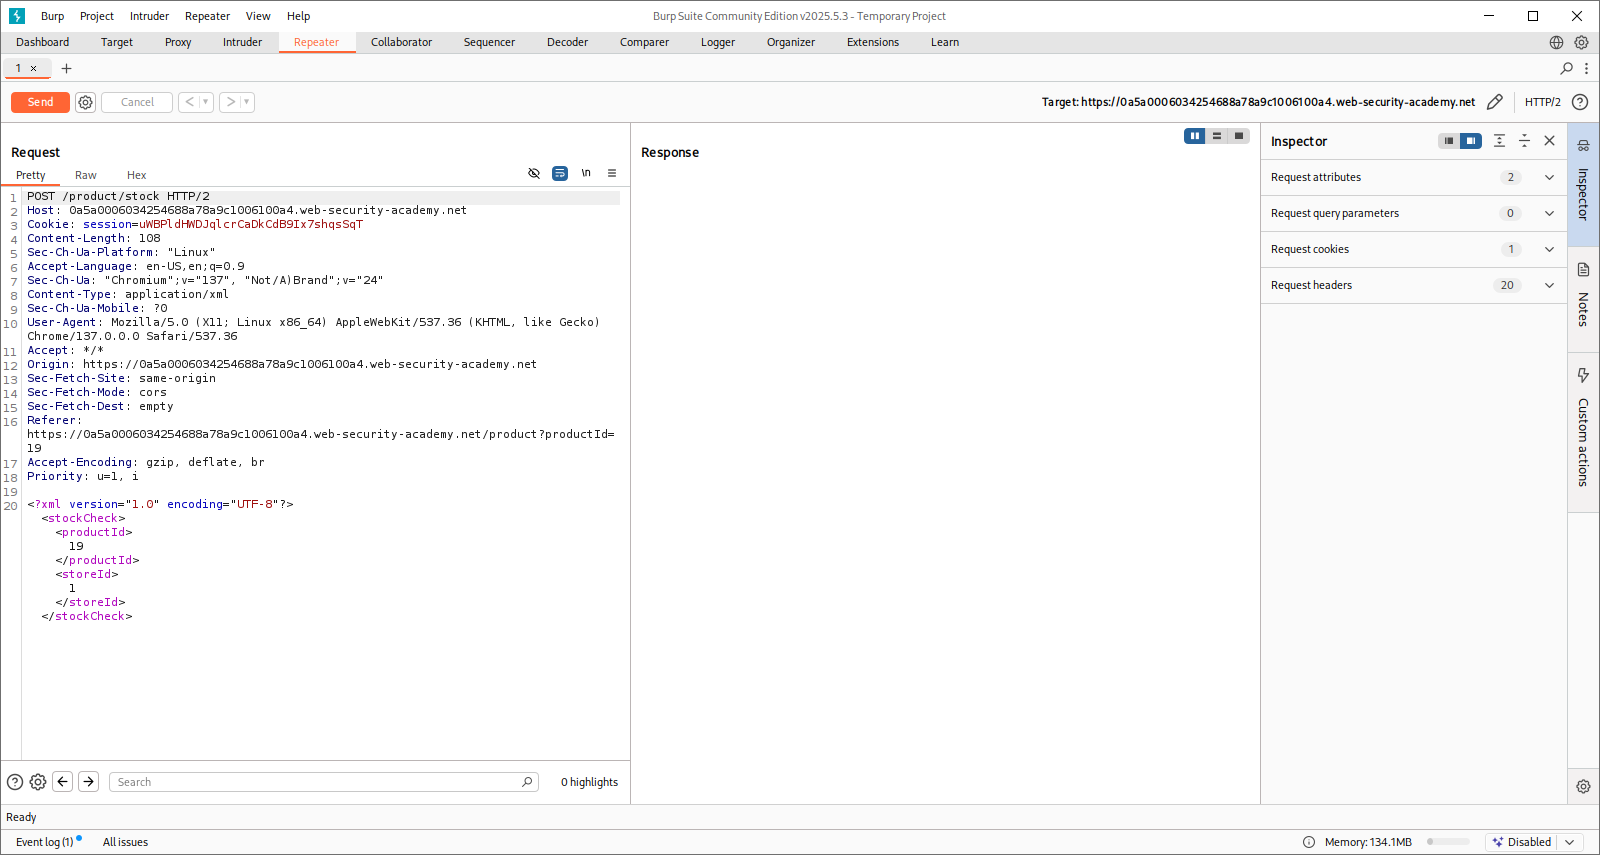This screenshot has width=1600, height=855.
Task: Open the Logger tab
Action: [x=718, y=42]
